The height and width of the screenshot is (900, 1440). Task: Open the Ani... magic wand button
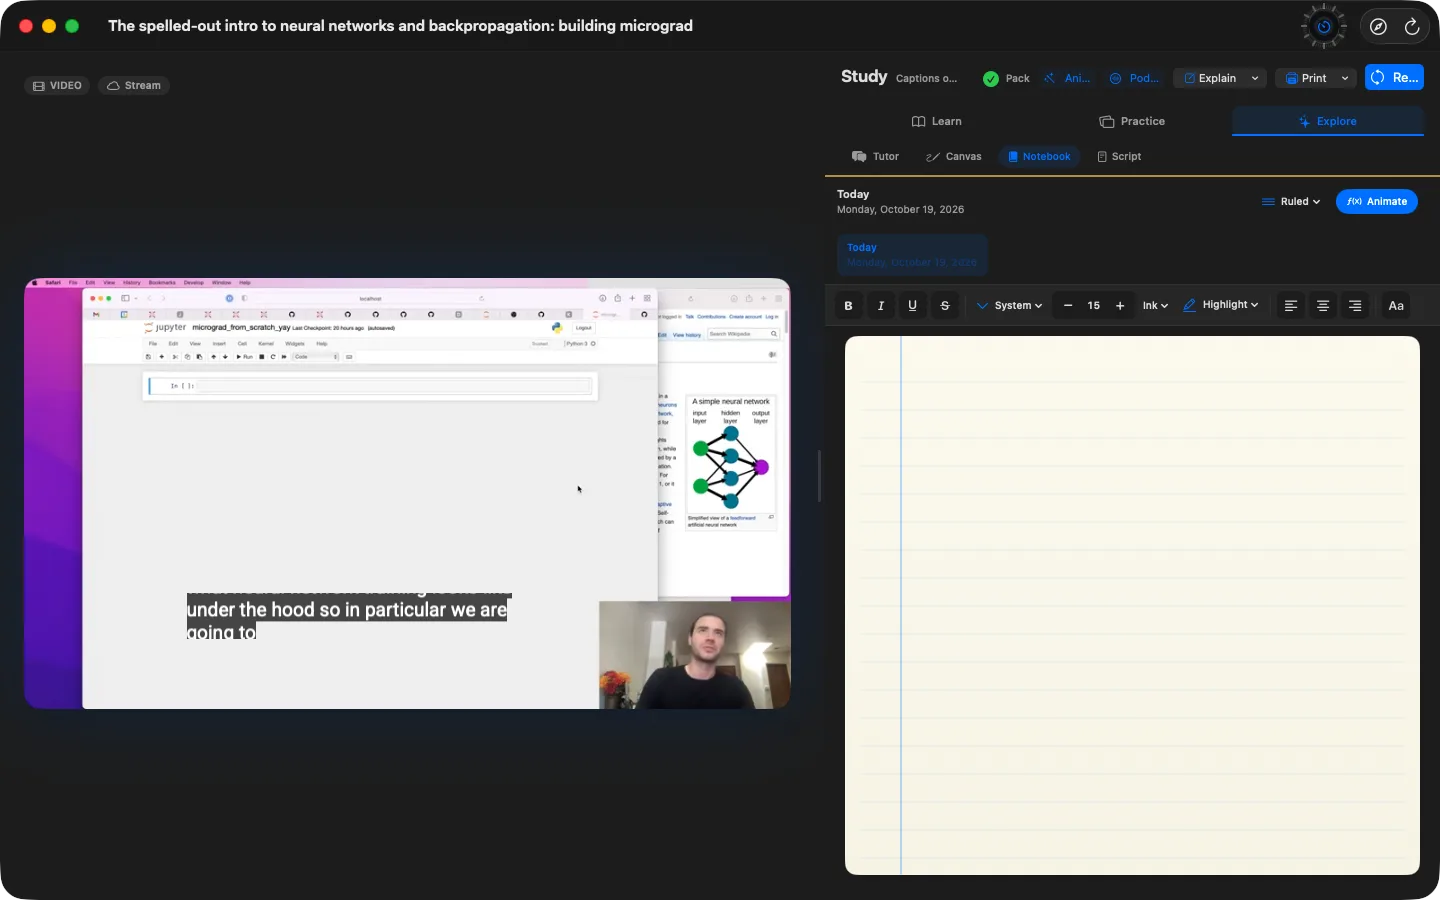point(1067,78)
